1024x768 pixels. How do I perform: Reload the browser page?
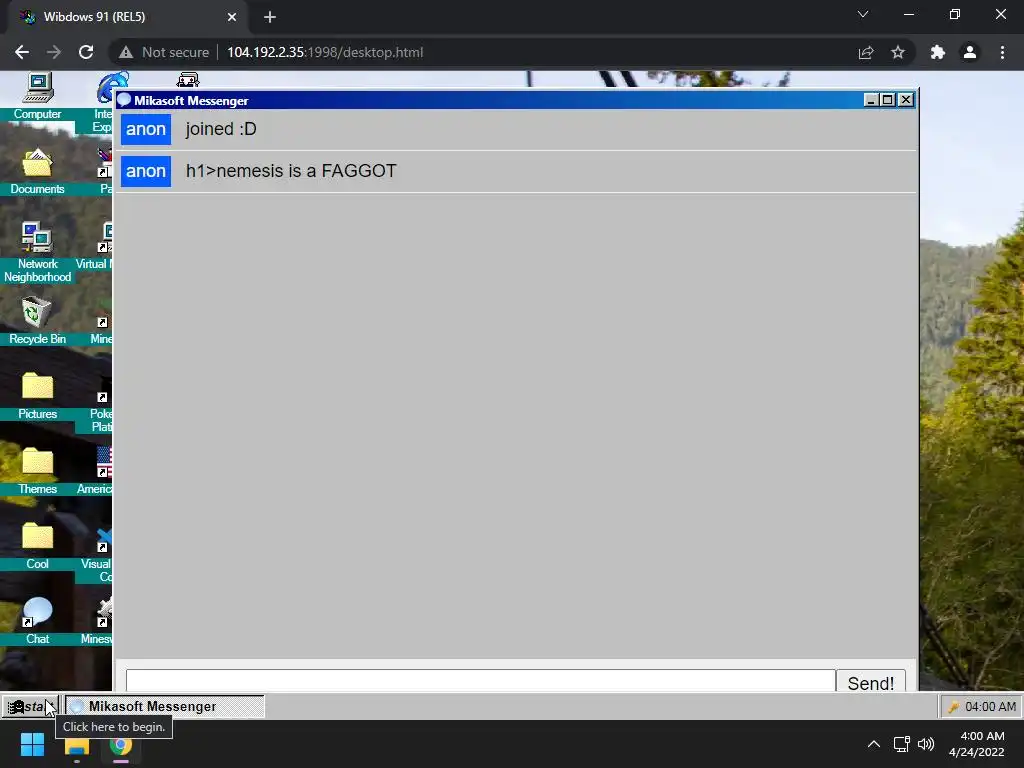coord(86,52)
